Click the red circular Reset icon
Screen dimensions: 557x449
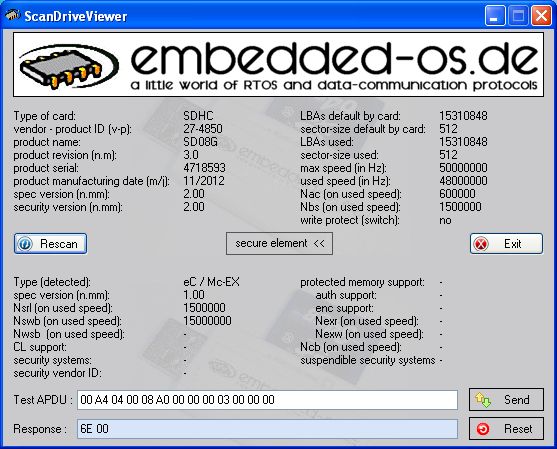(483, 429)
